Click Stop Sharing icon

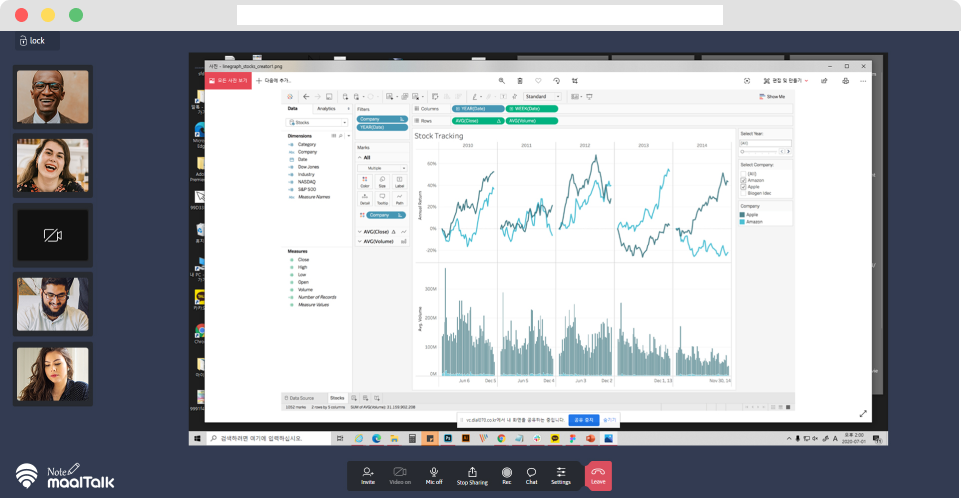point(471,474)
